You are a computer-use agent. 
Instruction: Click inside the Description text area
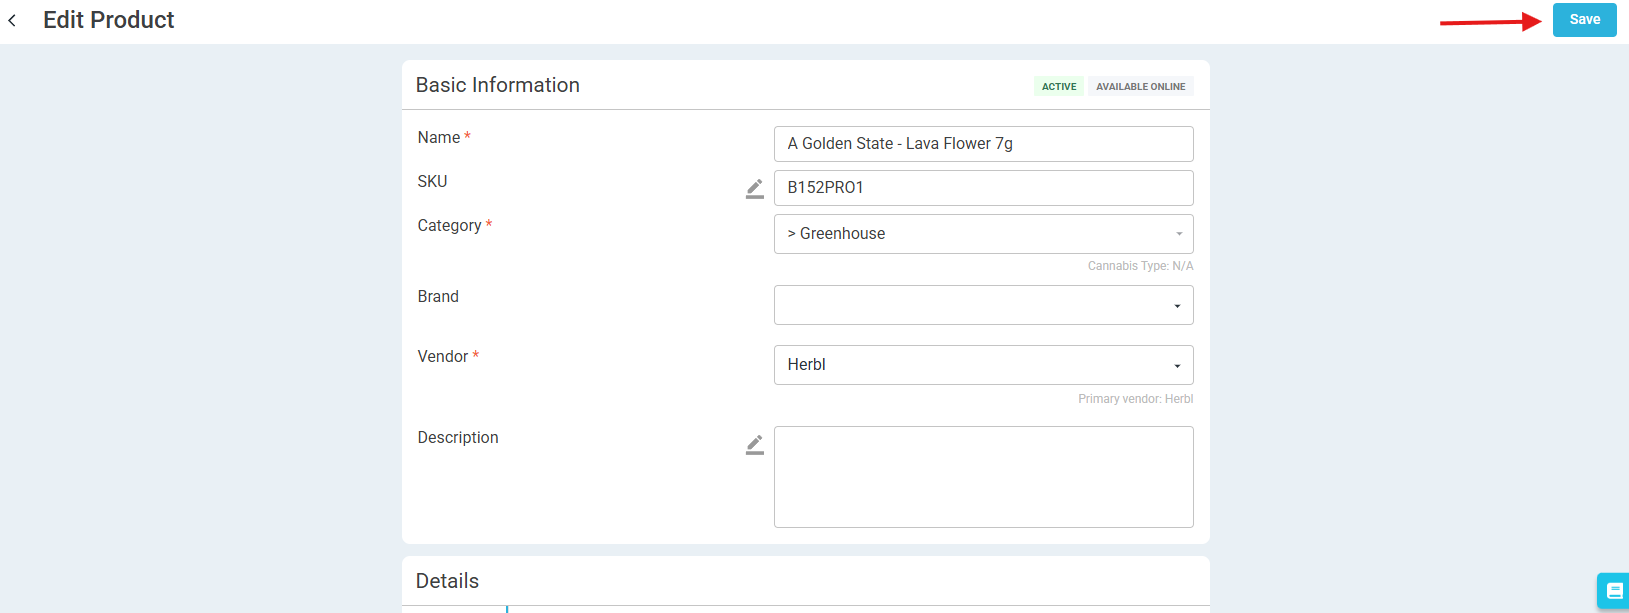[983, 477]
